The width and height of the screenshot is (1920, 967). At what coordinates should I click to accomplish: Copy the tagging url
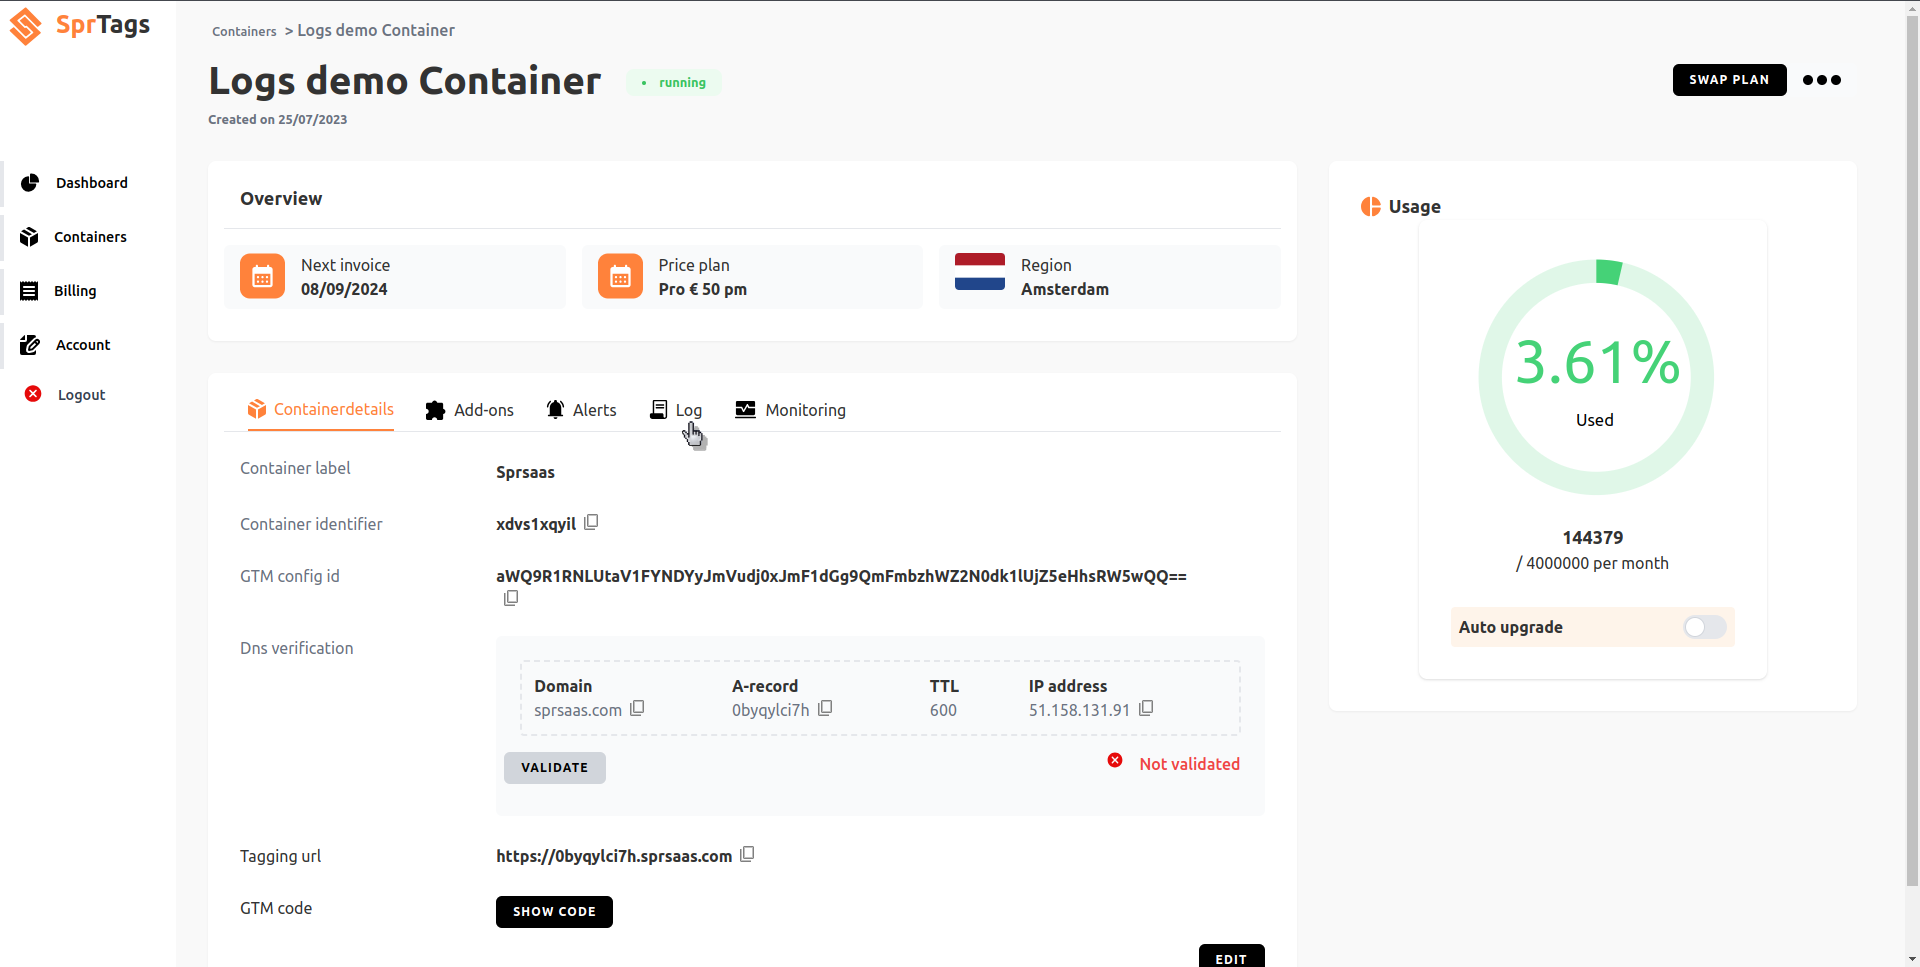click(747, 854)
